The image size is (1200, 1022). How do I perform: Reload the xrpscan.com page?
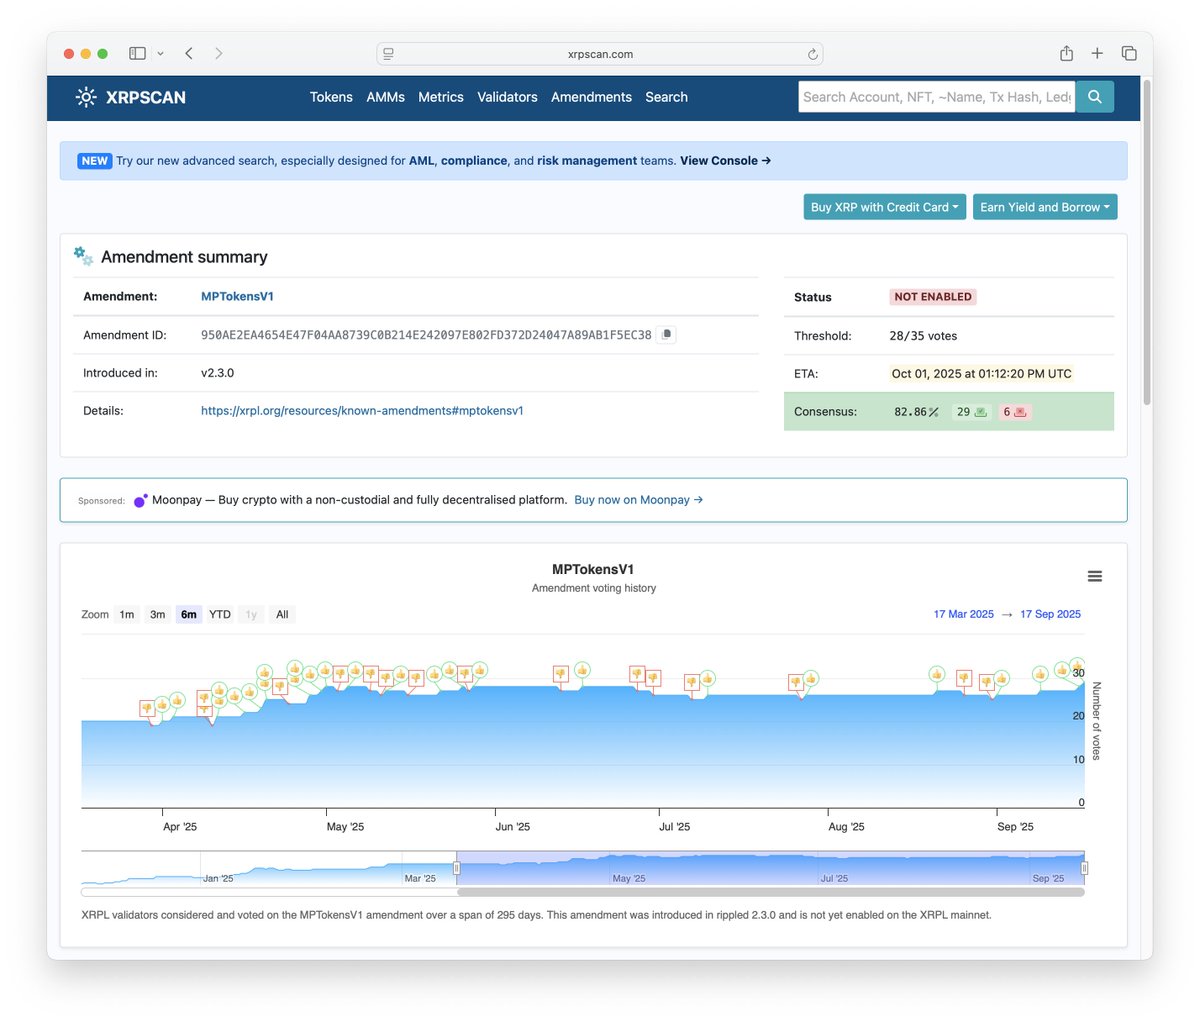pos(813,54)
